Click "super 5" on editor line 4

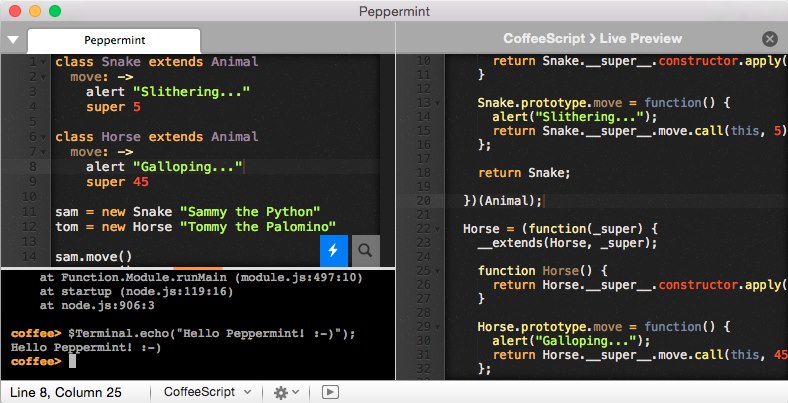coord(113,107)
